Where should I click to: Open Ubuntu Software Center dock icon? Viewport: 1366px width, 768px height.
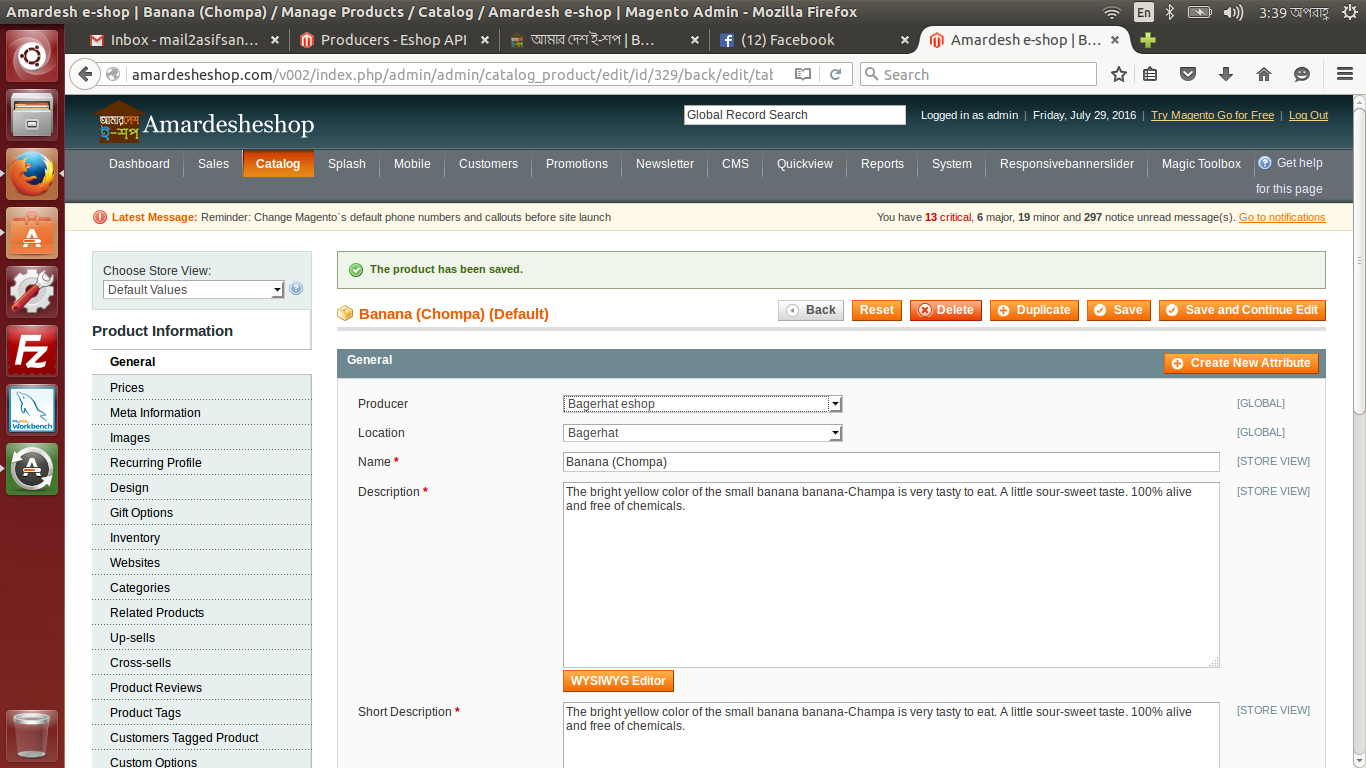[x=33, y=233]
